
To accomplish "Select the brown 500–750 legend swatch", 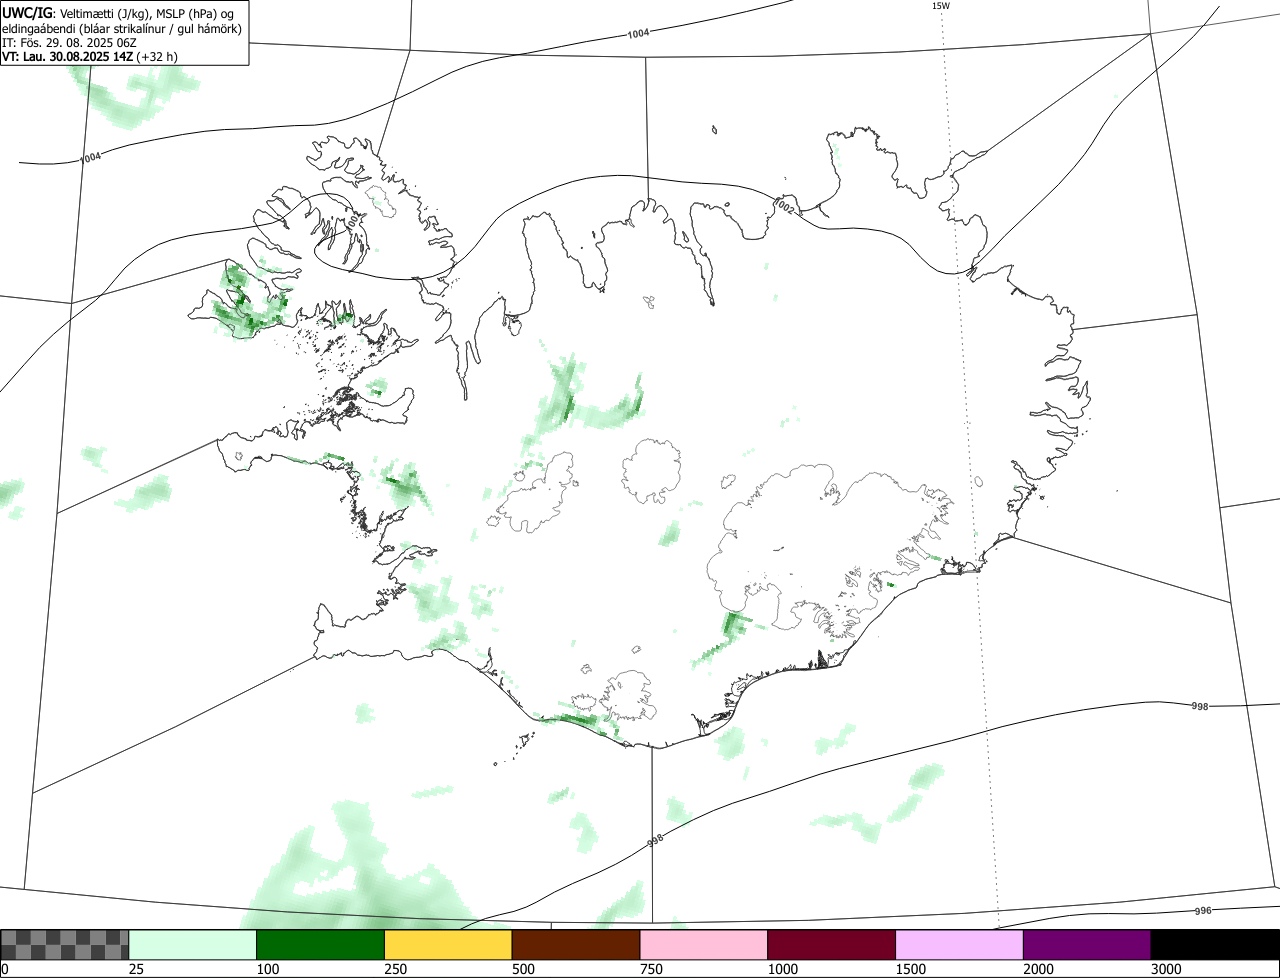I will pyautogui.click(x=576, y=945).
